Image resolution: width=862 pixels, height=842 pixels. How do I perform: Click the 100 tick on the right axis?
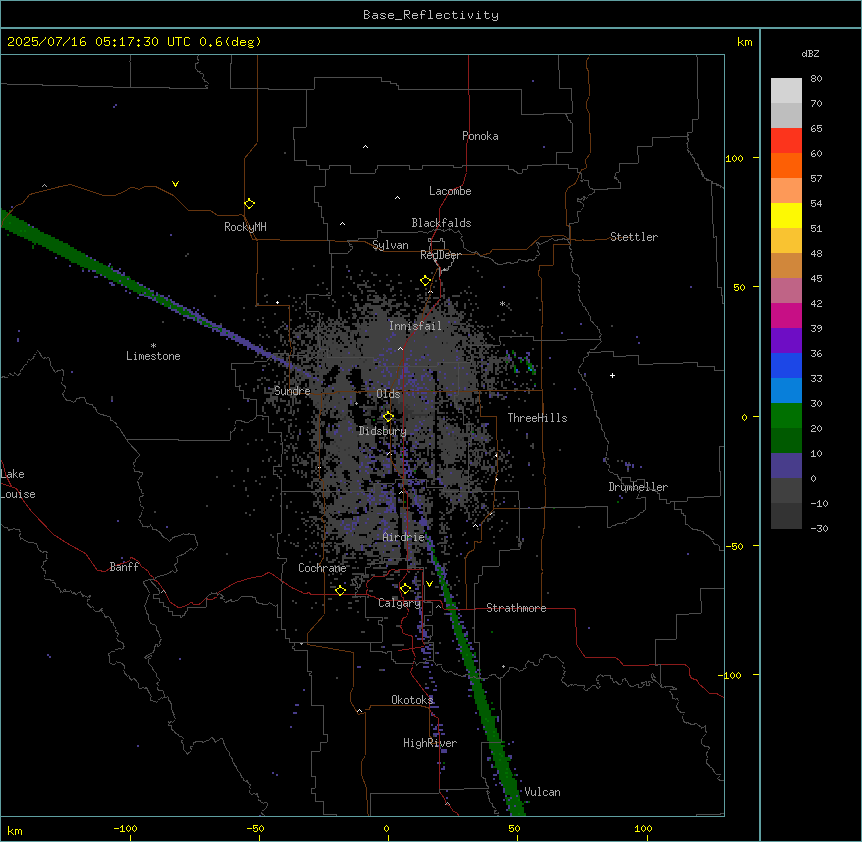(734, 158)
